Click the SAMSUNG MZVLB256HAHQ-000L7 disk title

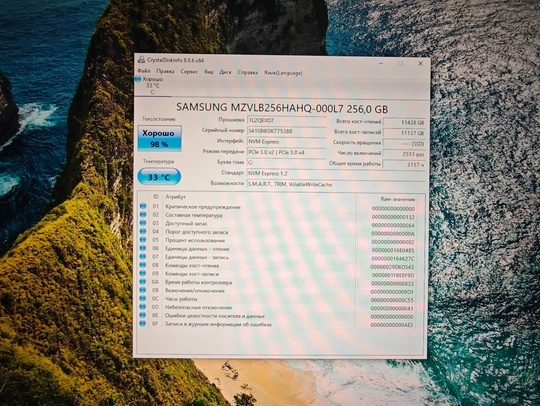tap(282, 108)
